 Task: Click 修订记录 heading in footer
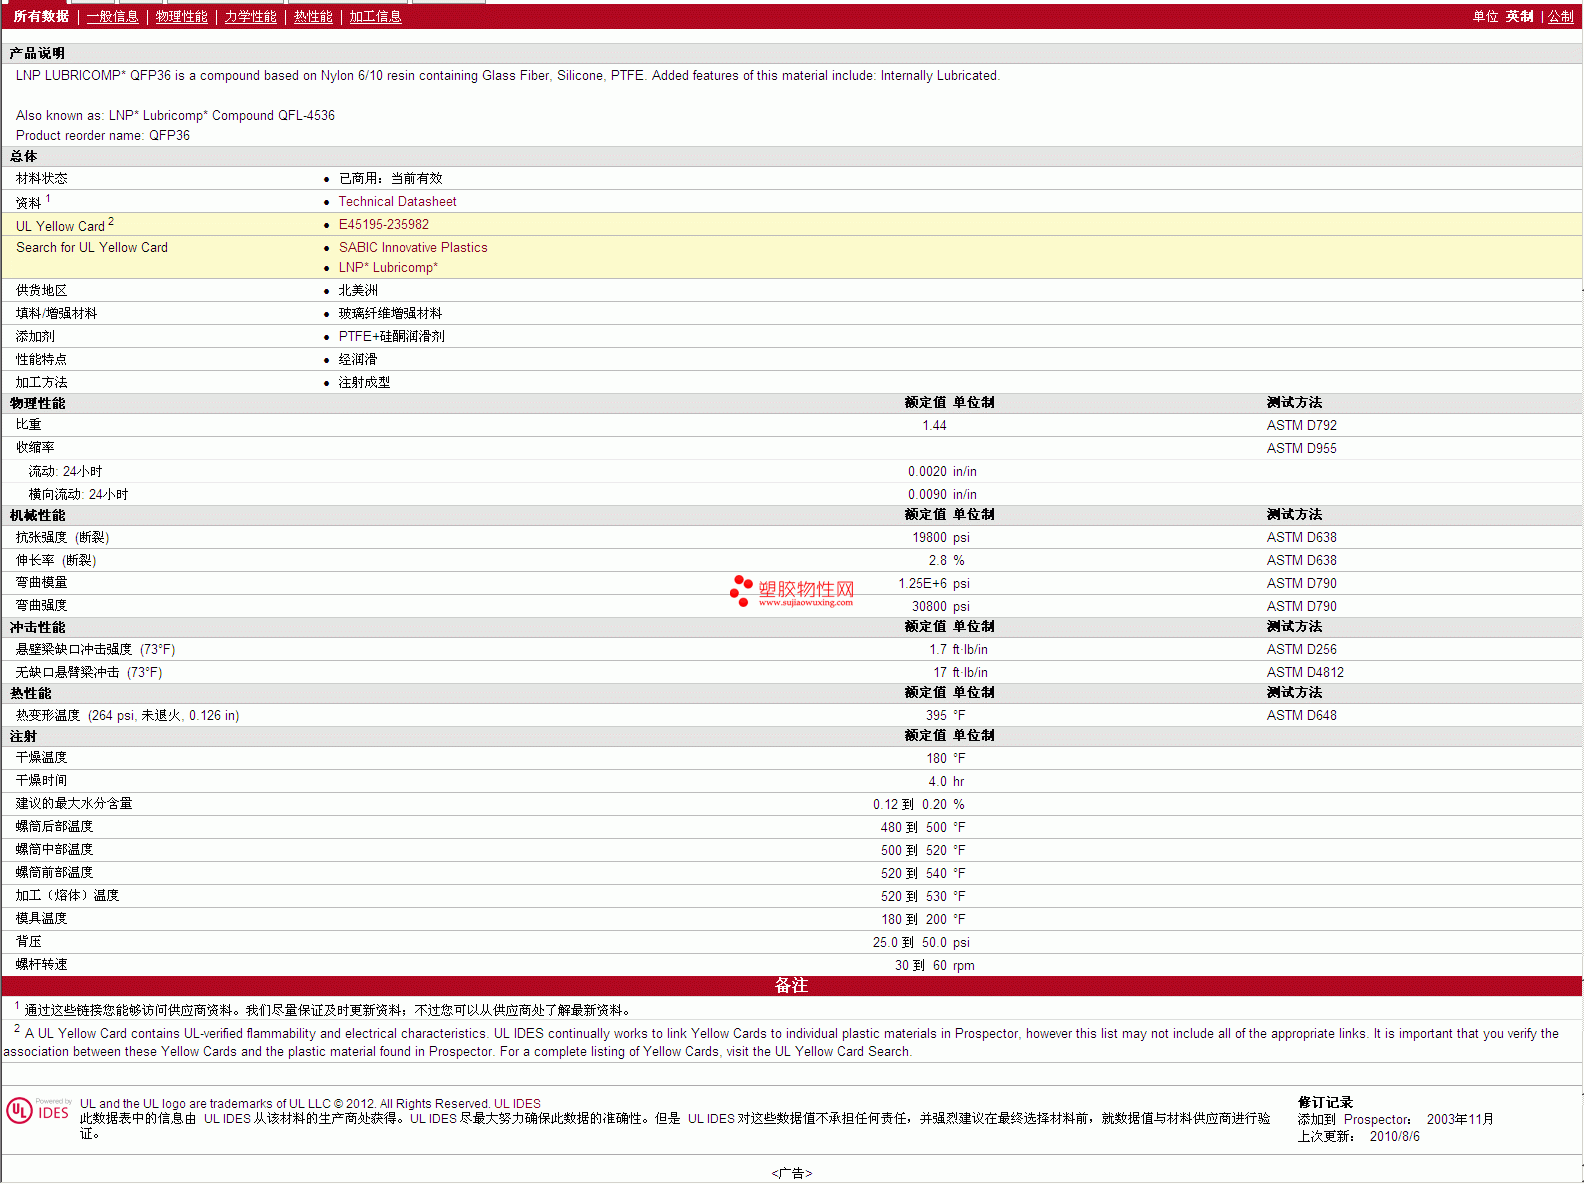click(x=1325, y=1103)
